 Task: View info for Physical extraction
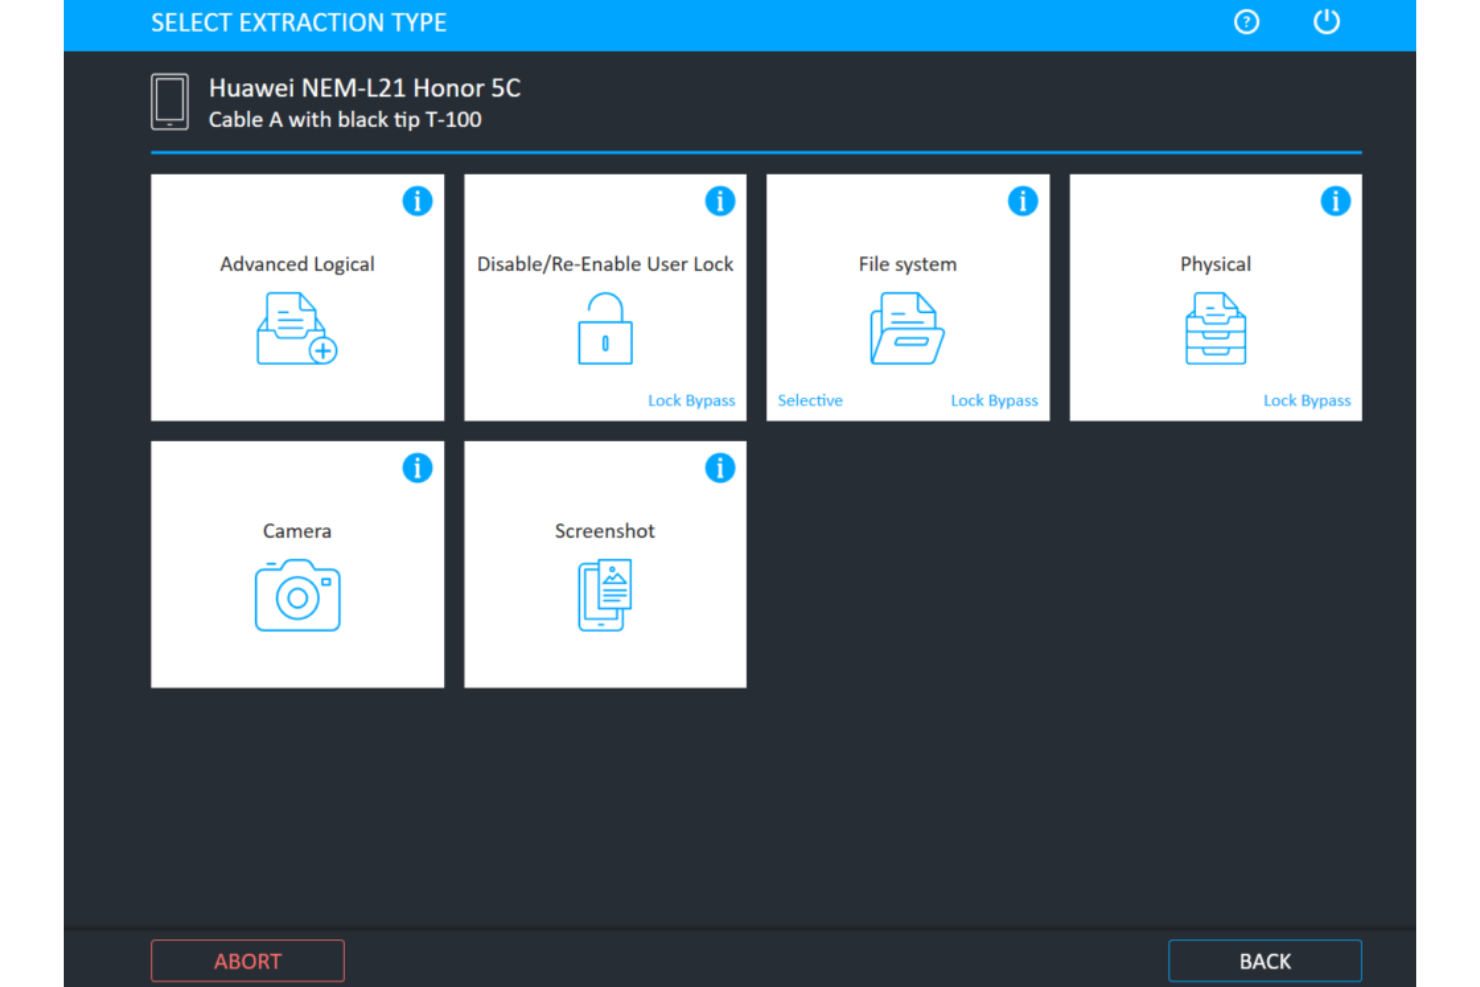click(x=1335, y=201)
